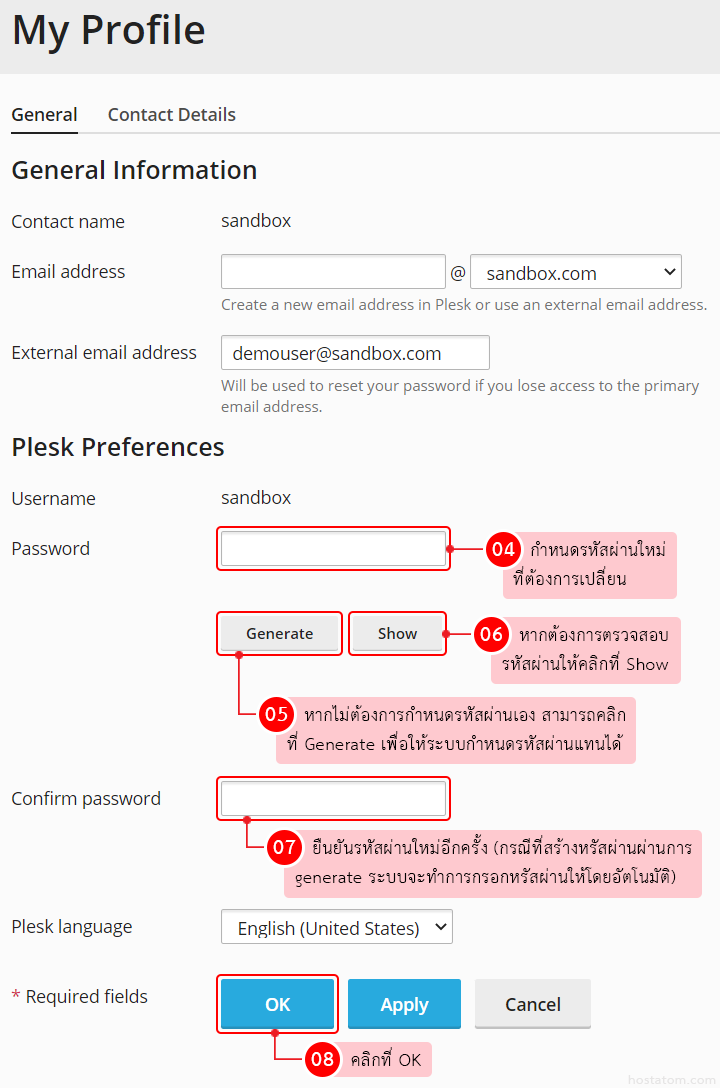The image size is (720, 1088).
Task: Click the Show password button
Action: point(397,634)
